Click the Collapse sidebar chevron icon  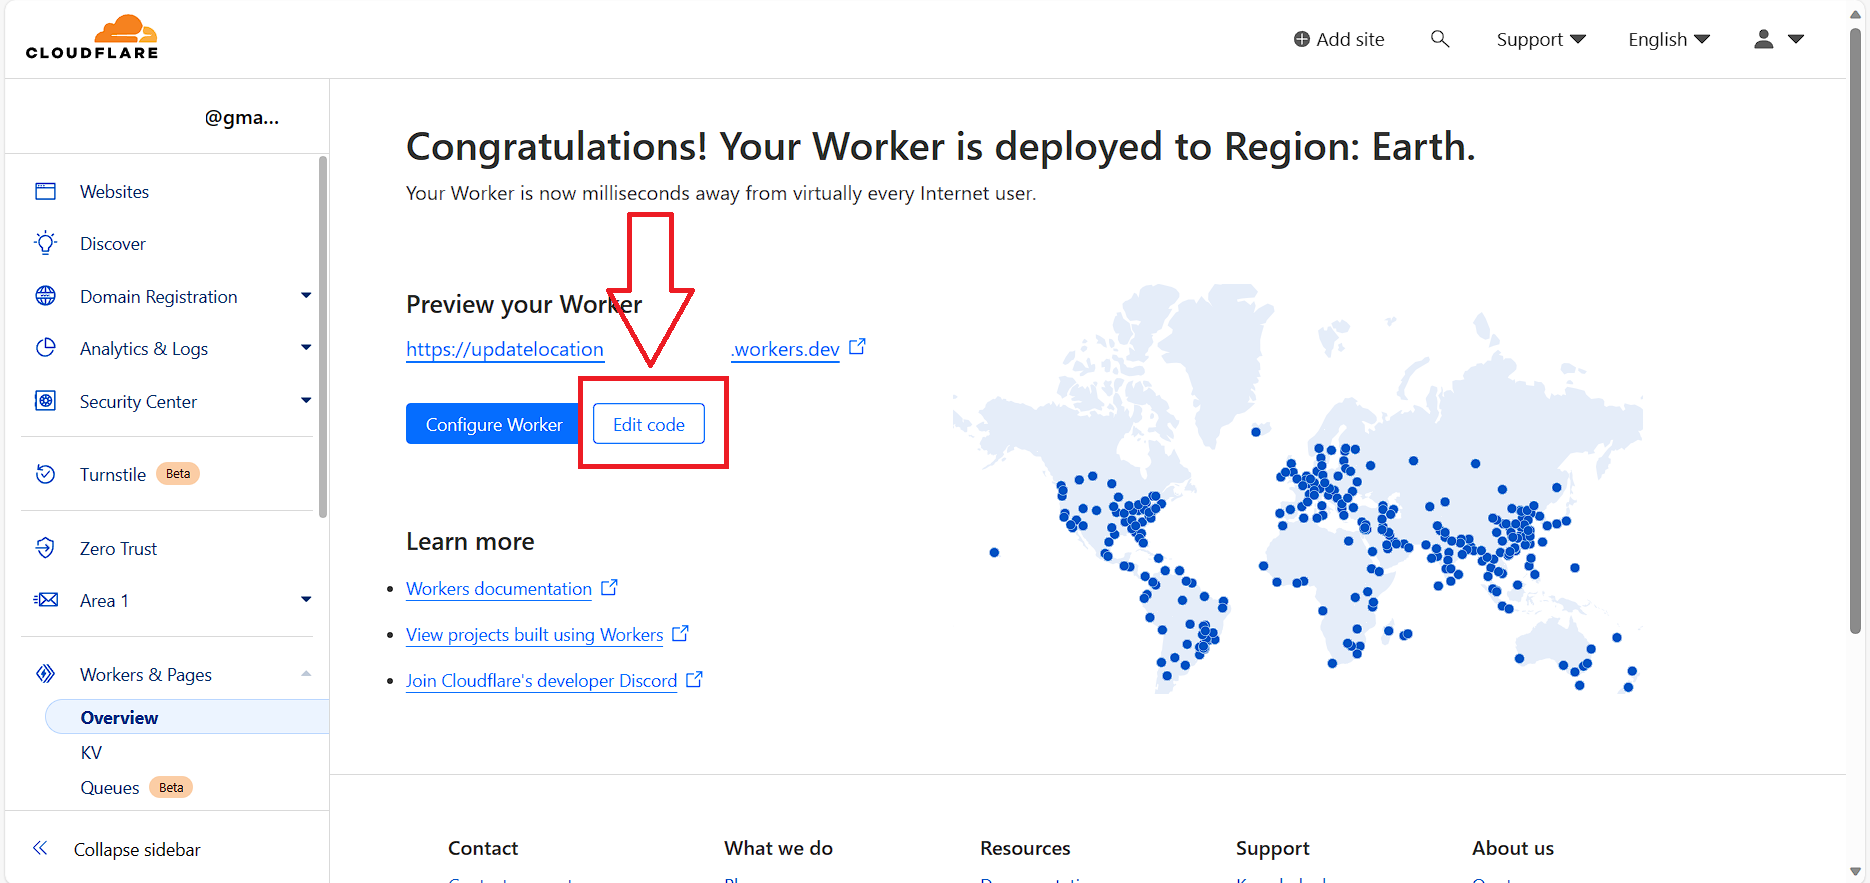40,849
